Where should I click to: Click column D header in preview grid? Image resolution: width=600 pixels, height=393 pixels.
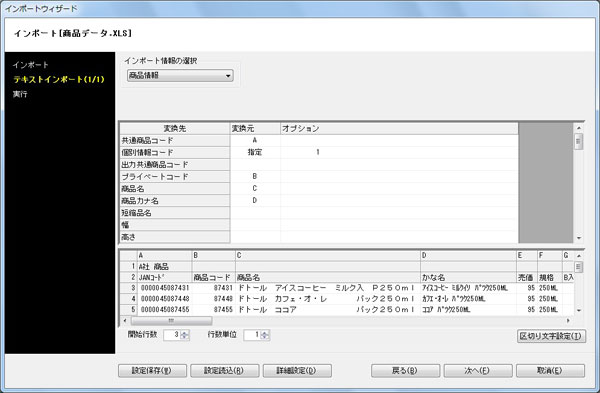468,255
